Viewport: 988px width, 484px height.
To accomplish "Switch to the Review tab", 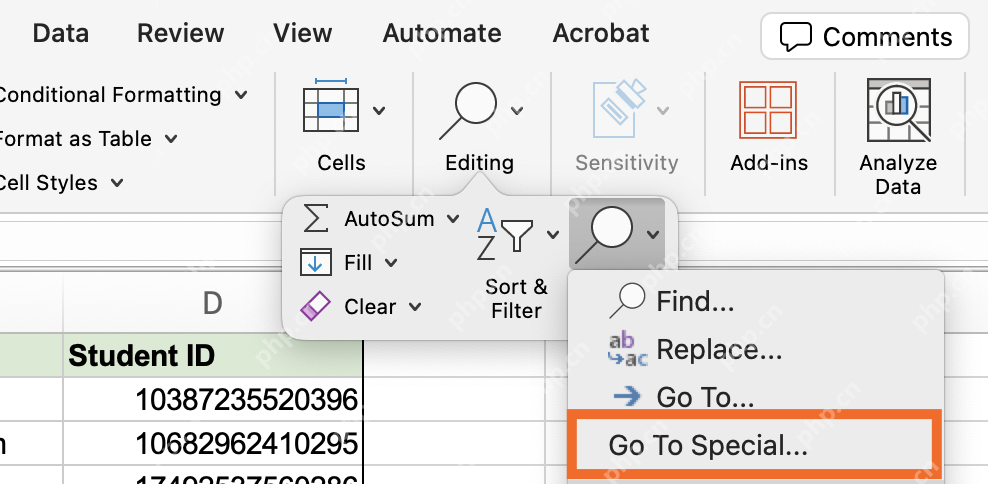I will point(180,33).
